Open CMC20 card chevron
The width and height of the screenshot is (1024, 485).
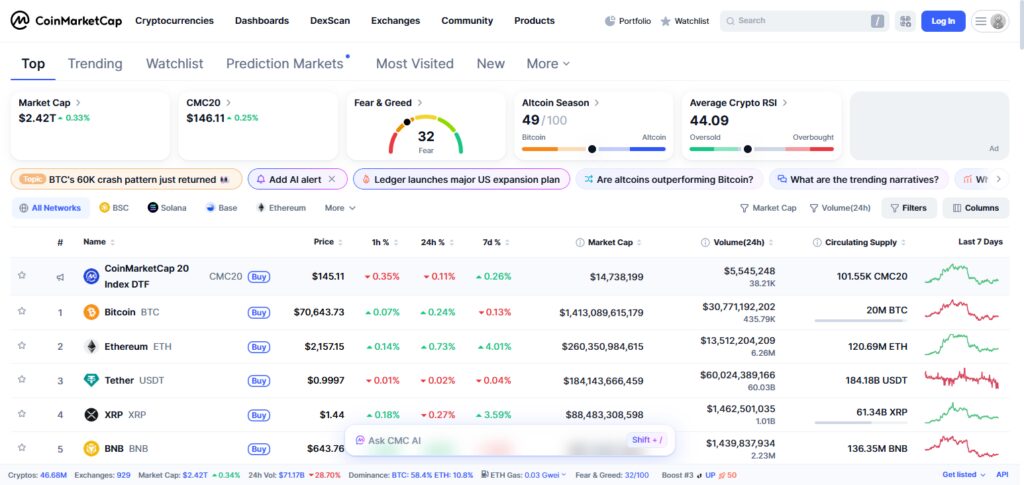tap(229, 102)
